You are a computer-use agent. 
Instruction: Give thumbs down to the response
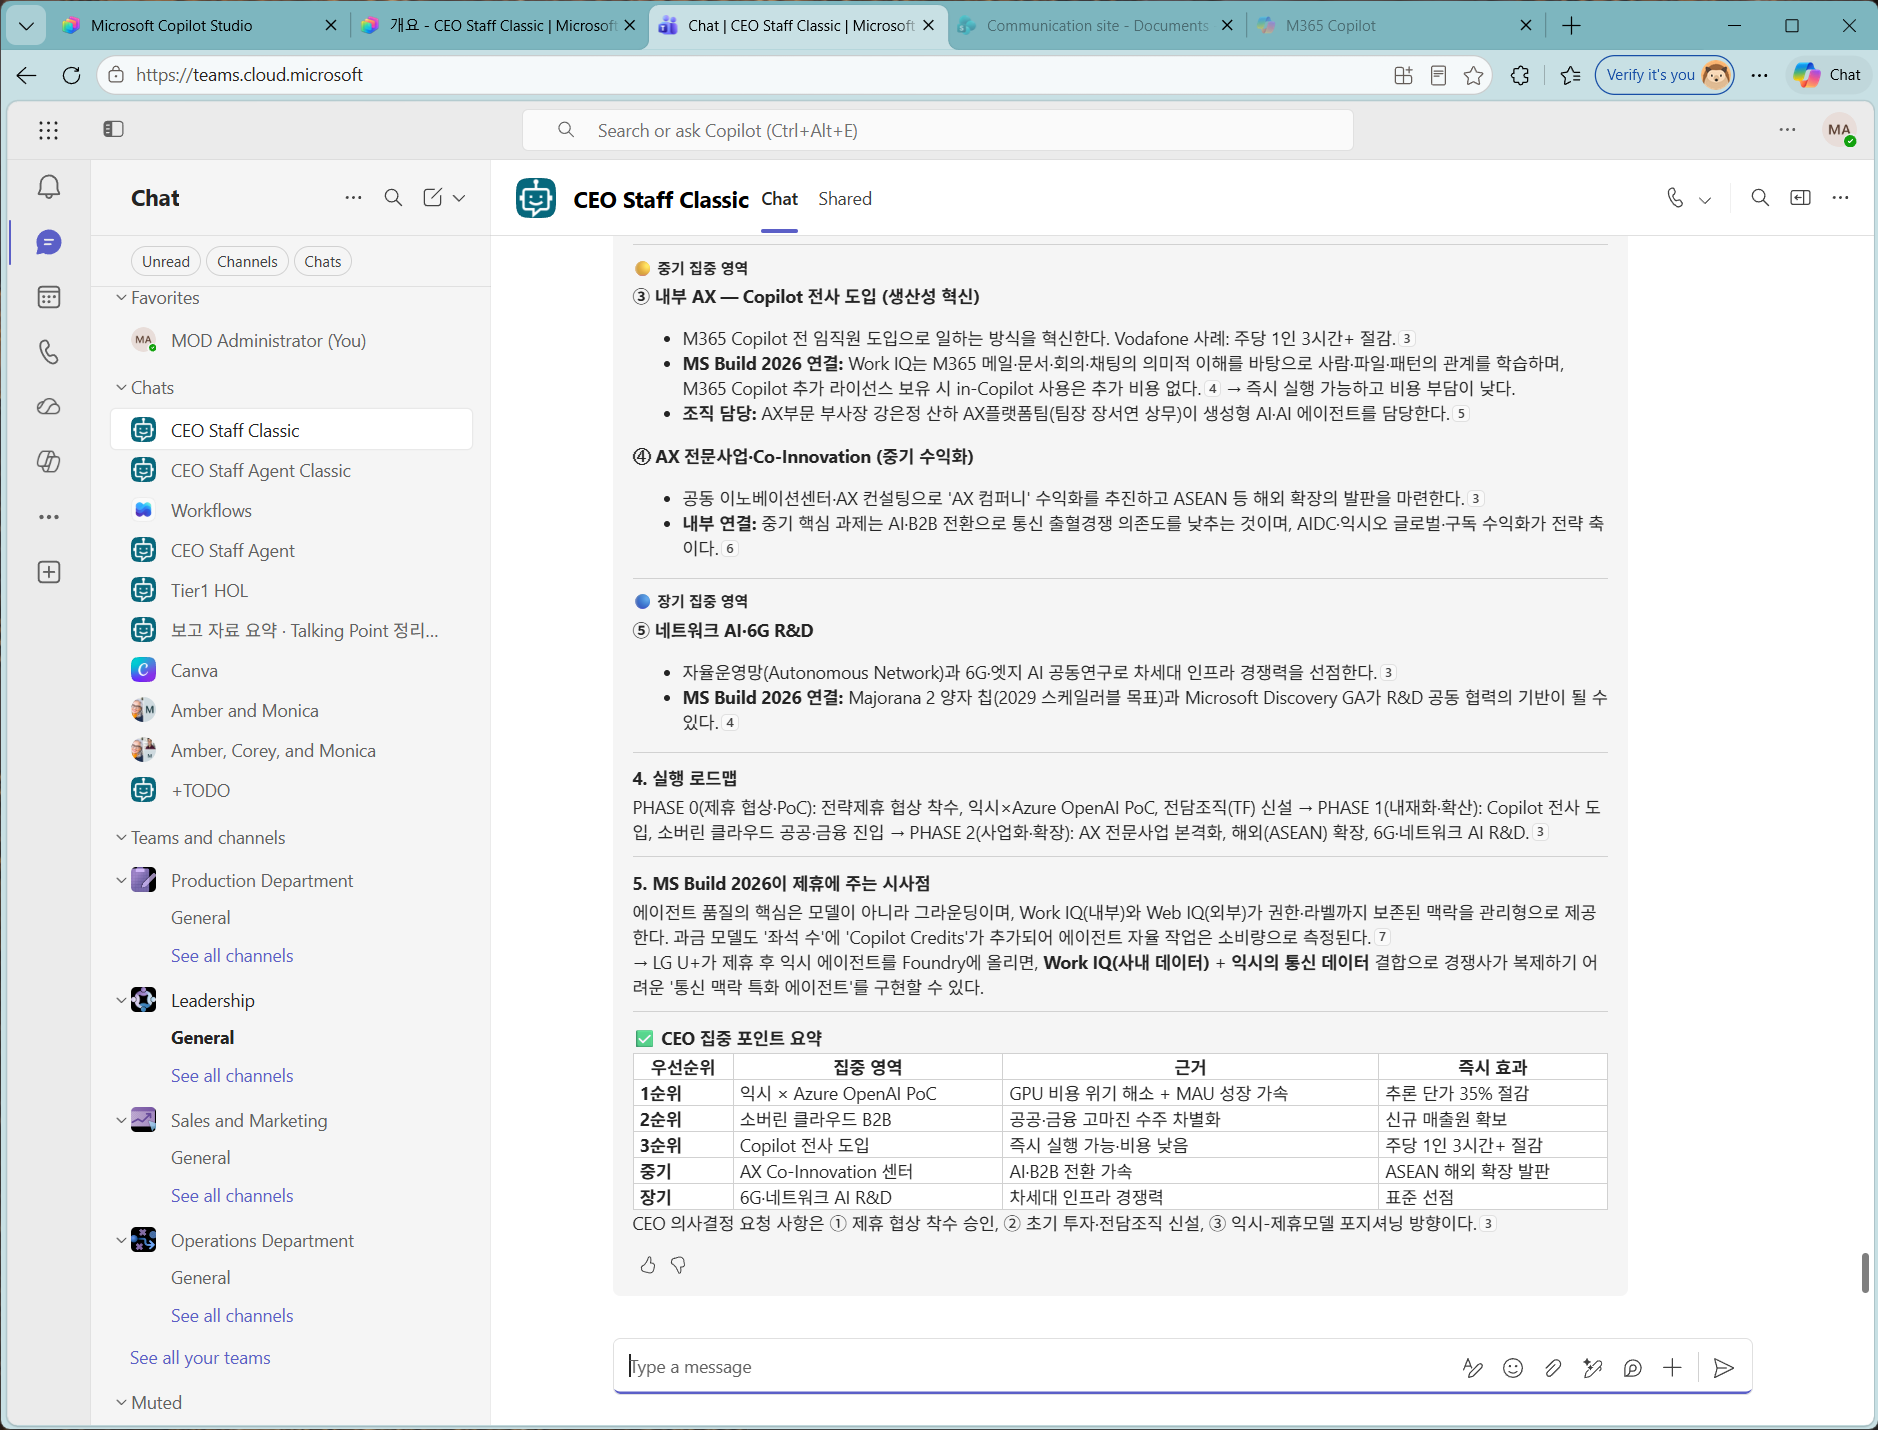click(678, 1265)
